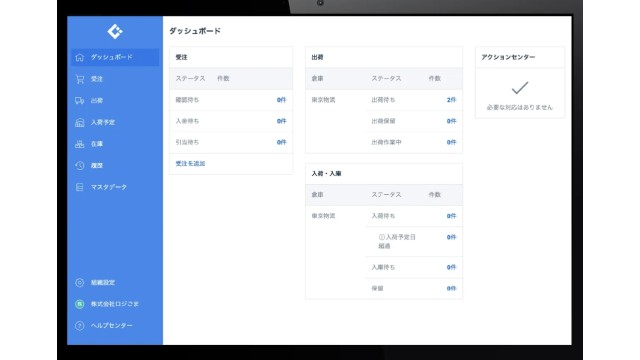The image size is (640, 360).
Task: Open the 入荷予定 sidebar menu label
Action: point(103,122)
